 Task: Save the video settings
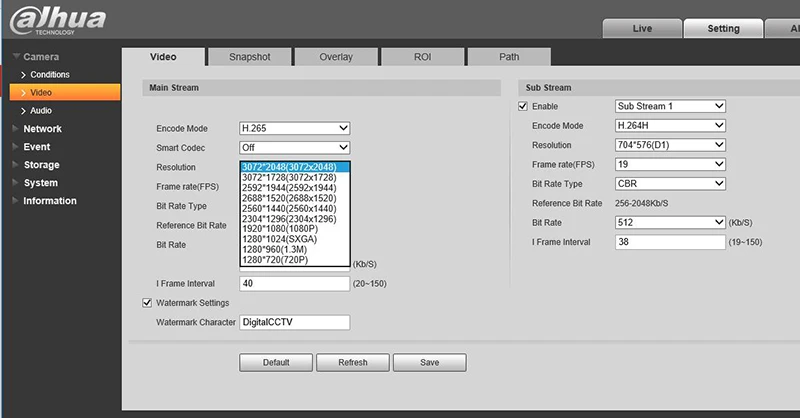[x=430, y=362]
